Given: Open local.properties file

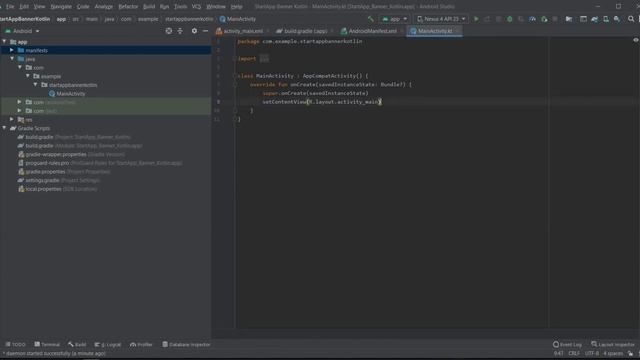Looking at the screenshot, I should pos(58,189).
